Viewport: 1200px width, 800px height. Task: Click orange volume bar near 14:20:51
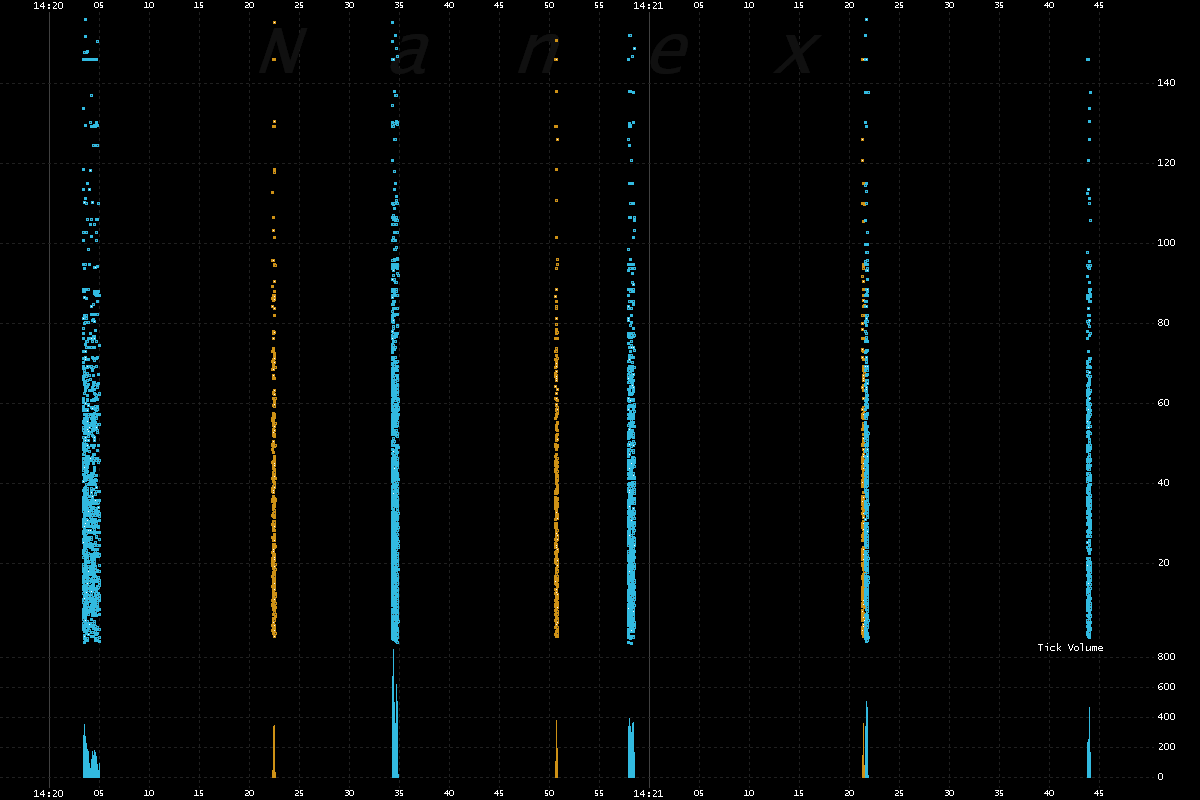click(x=556, y=749)
